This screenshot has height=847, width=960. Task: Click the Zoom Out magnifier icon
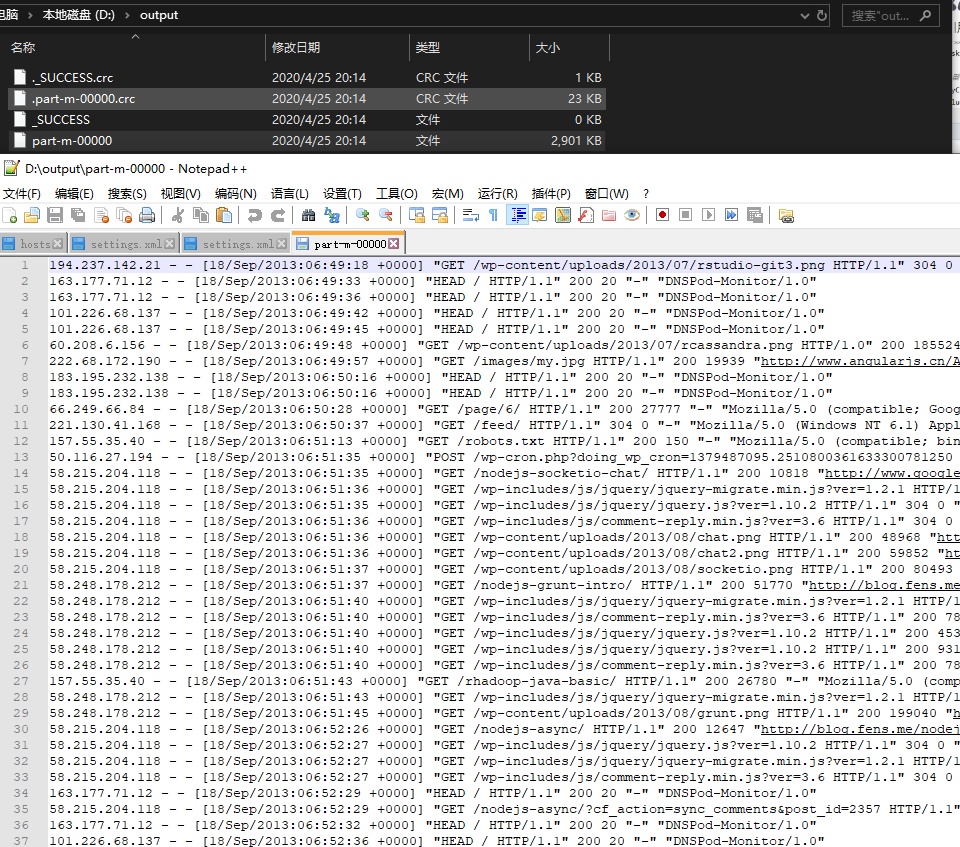(386, 215)
